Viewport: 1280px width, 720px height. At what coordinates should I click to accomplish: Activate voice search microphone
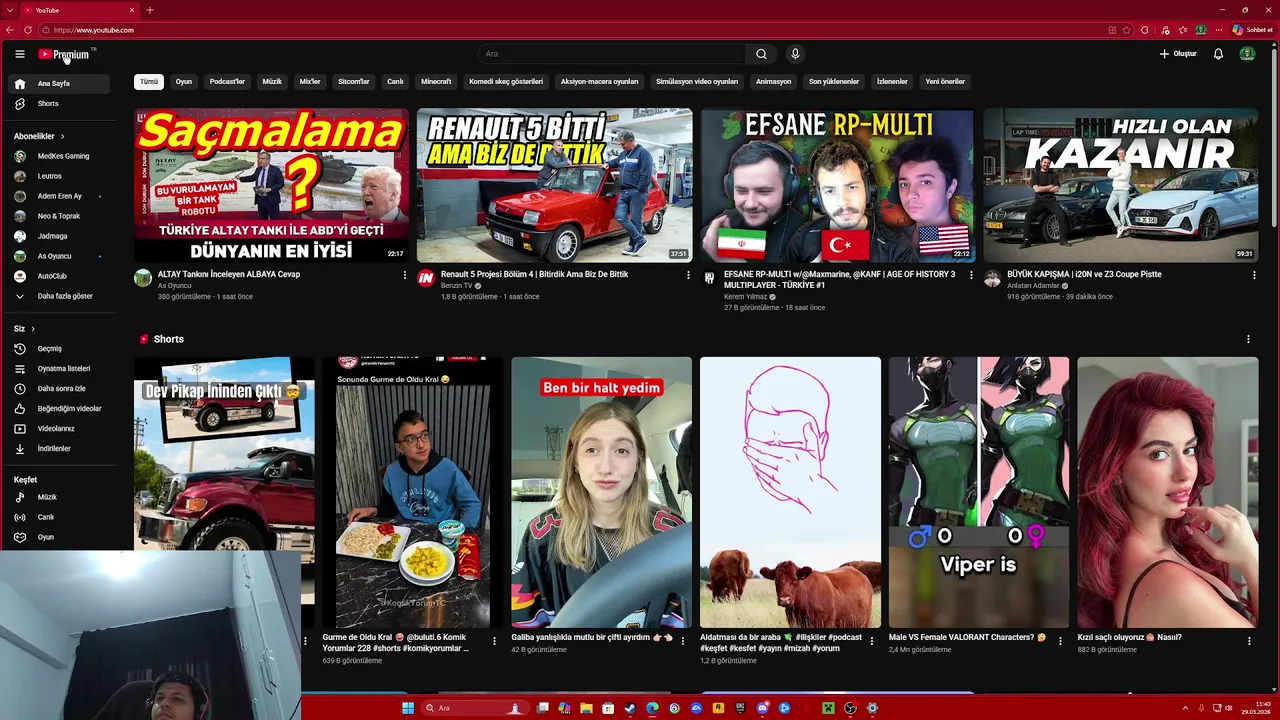795,54
